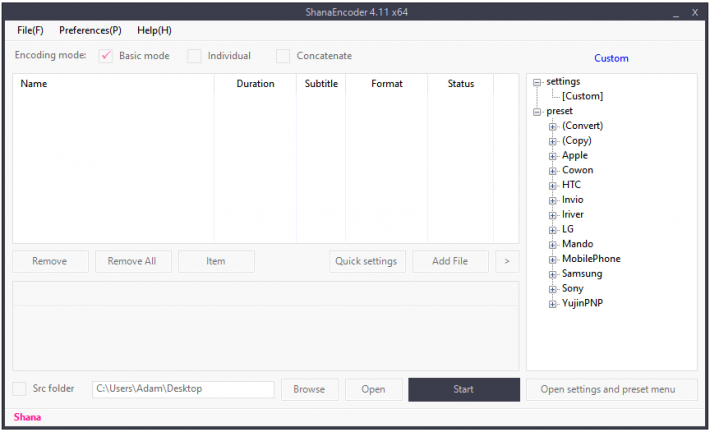Screen dimensions: 710x432
Task: Click the output path input field
Action: point(183,389)
